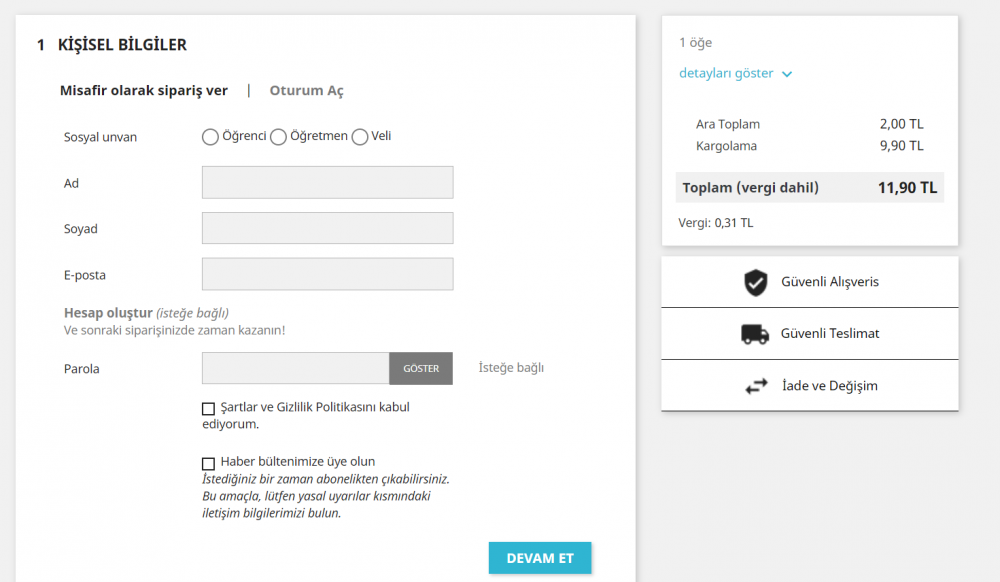The image size is (1000, 582).
Task: Select Misafir olarak sipariş ver tab
Action: [x=143, y=91]
